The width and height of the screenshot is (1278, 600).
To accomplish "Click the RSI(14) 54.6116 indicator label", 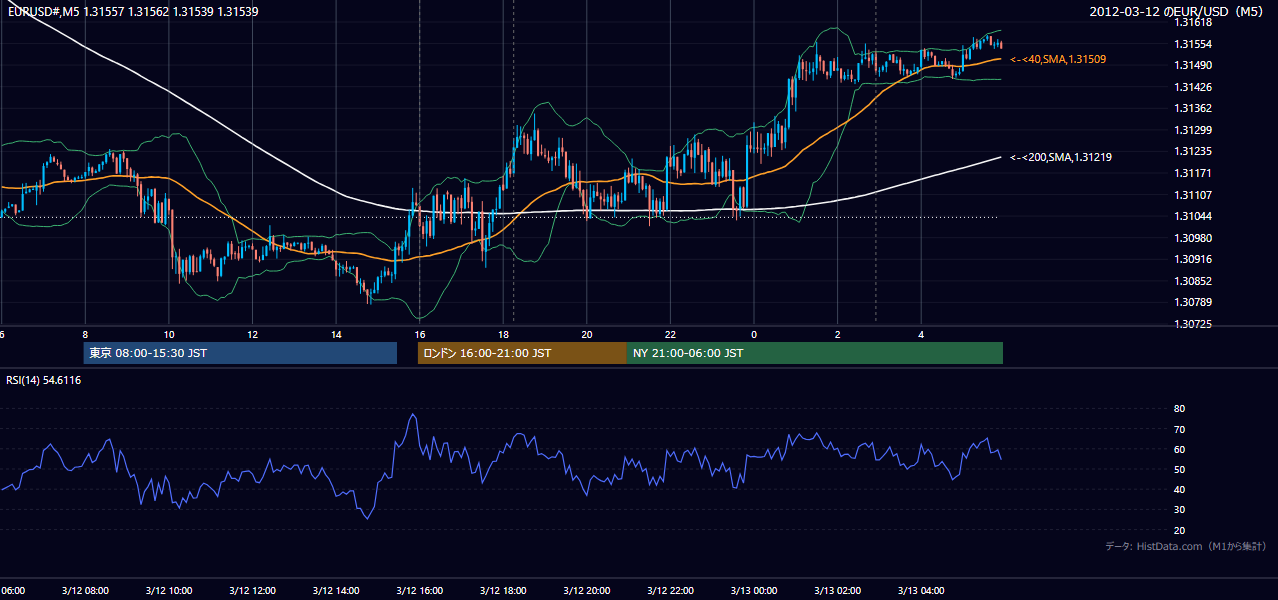I will [x=44, y=380].
